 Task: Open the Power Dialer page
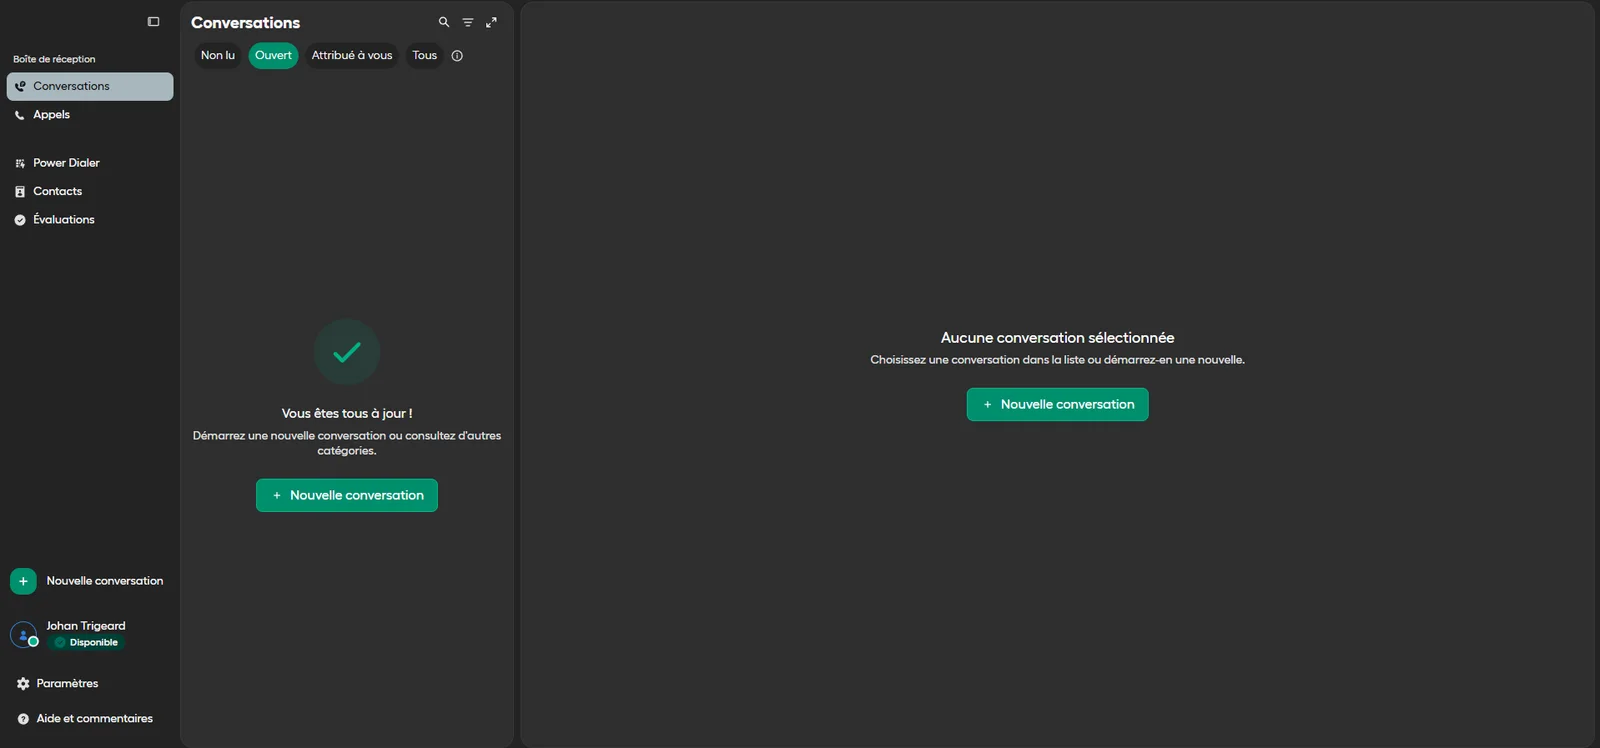90,163
